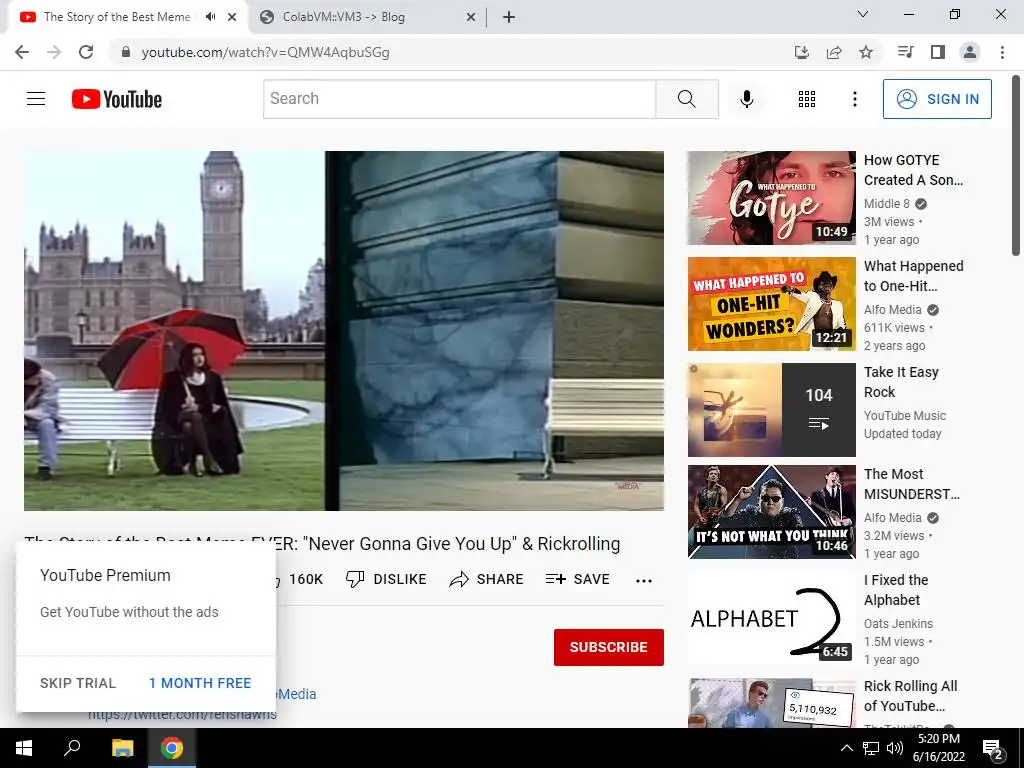Open Chrome profile avatar icon
This screenshot has height=768, width=1024.
click(x=970, y=52)
